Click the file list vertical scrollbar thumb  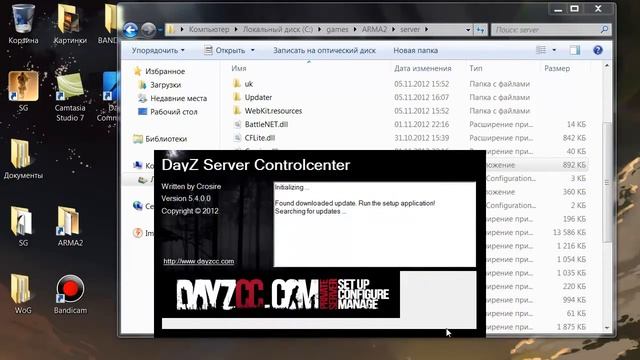point(607,182)
